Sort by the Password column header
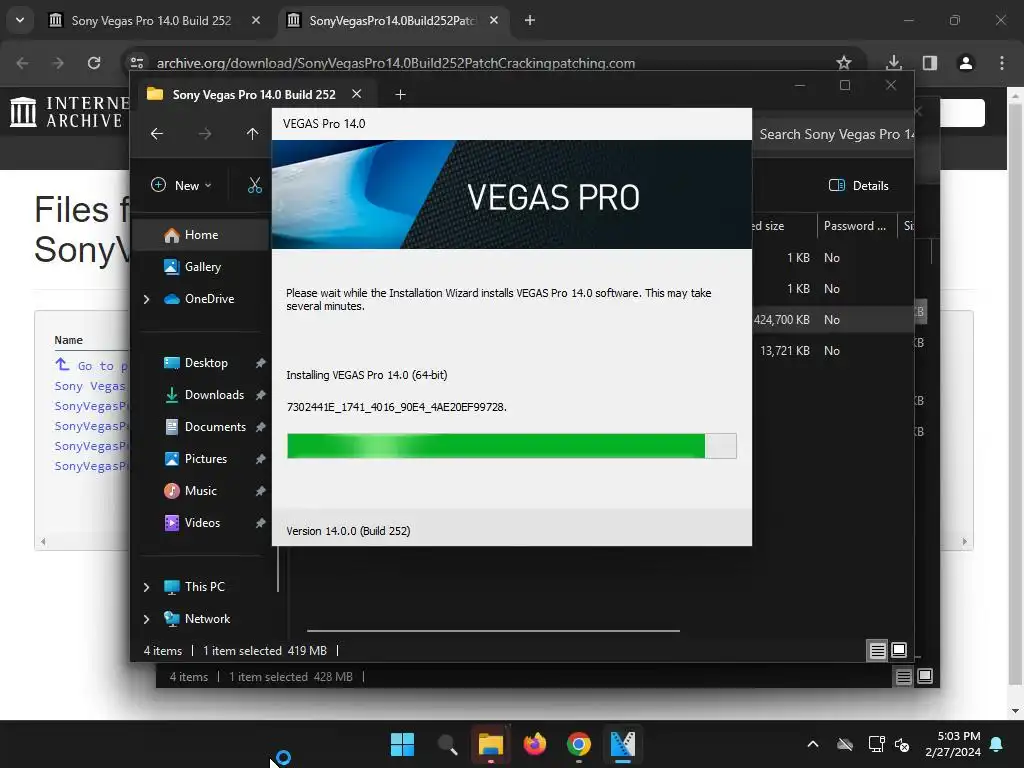Image resolution: width=1024 pixels, height=768 pixels. point(855,226)
